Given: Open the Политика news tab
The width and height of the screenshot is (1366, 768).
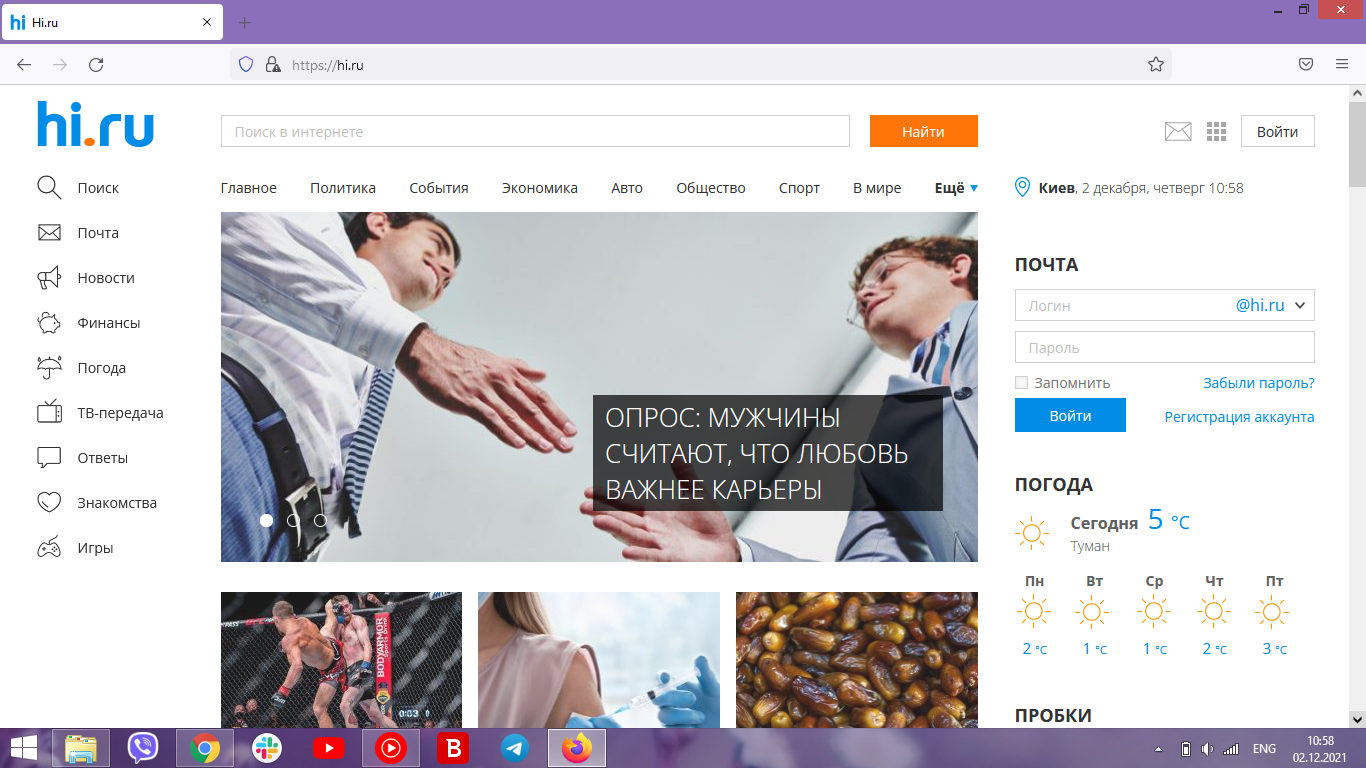Looking at the screenshot, I should point(343,187).
